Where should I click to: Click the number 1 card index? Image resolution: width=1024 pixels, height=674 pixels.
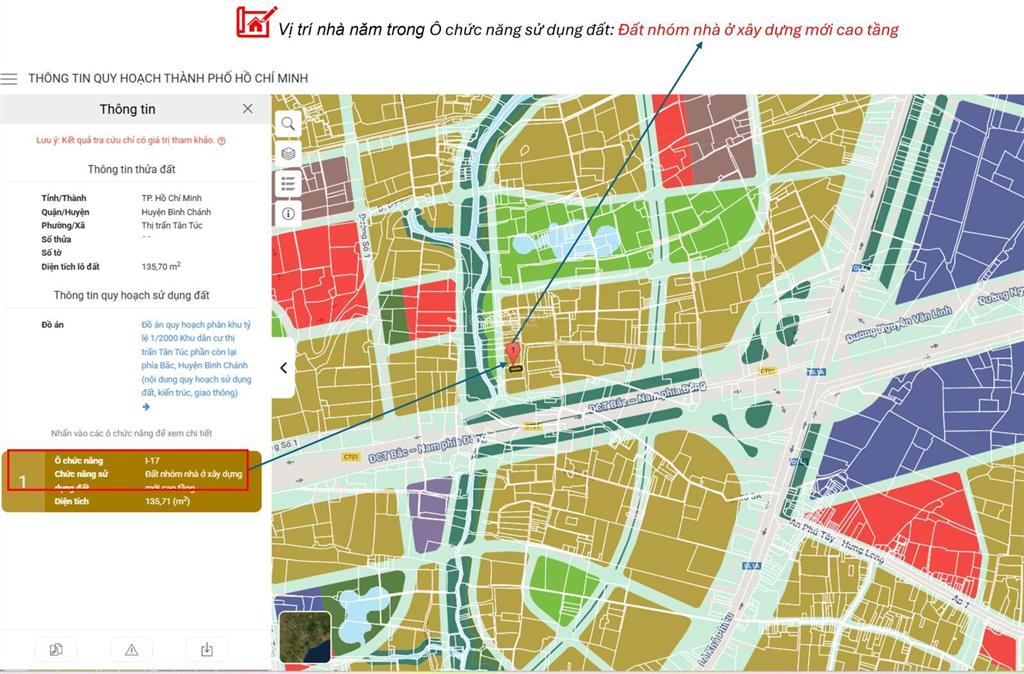23,481
